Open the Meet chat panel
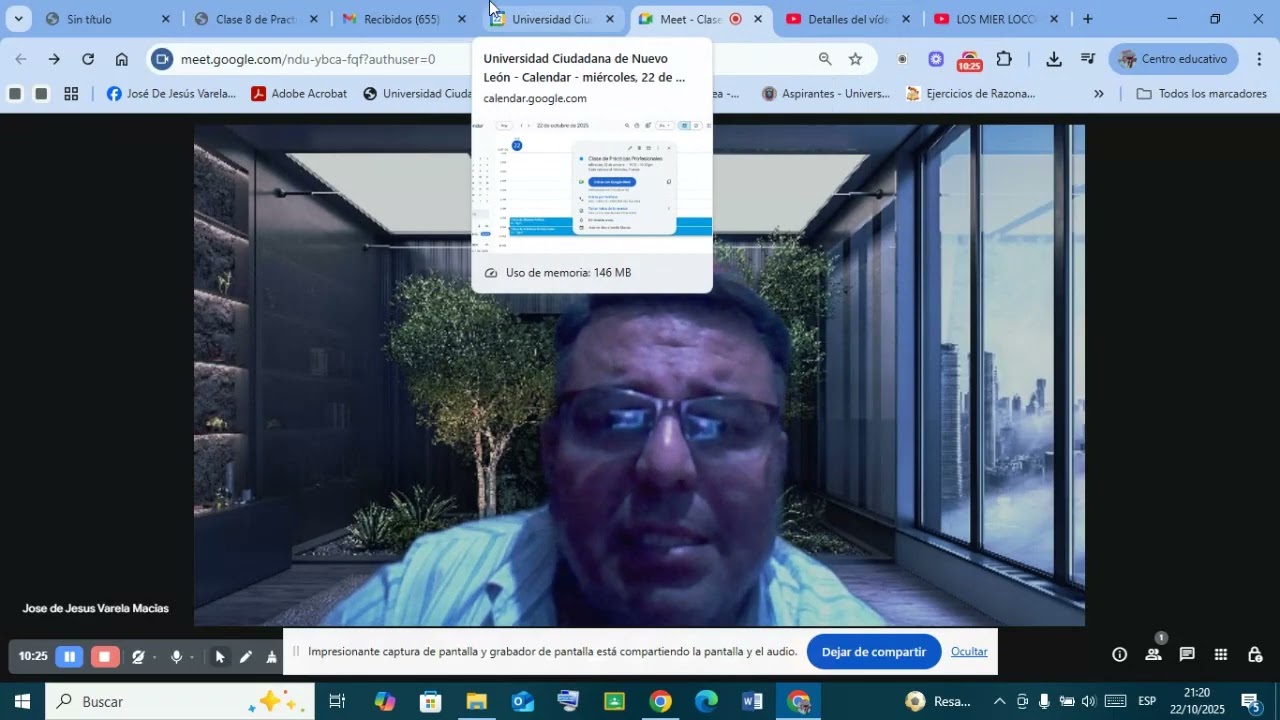 1187,654
